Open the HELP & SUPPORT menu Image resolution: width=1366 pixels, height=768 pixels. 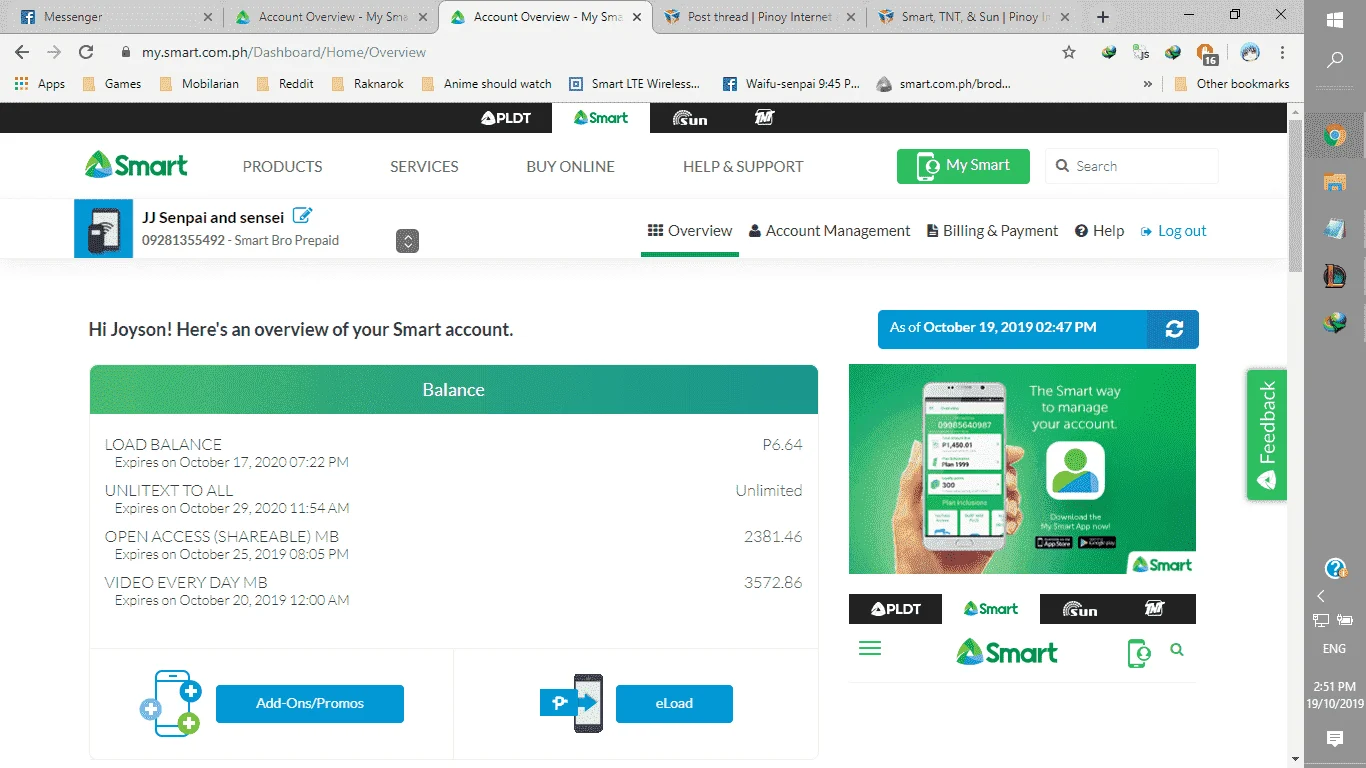click(743, 166)
